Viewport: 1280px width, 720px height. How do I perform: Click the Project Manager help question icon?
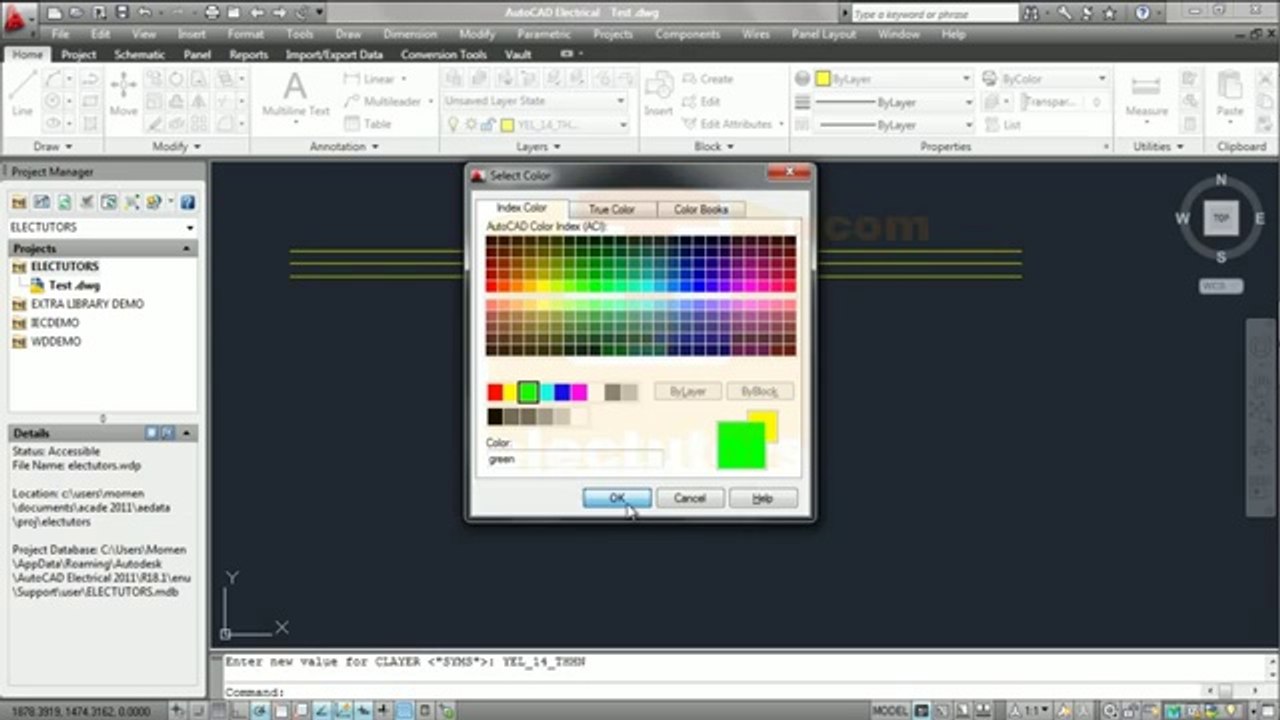click(x=187, y=202)
